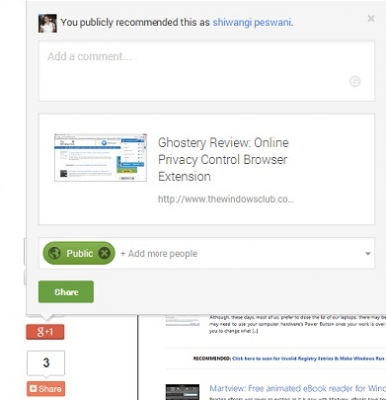Click the Ghostery Review article title
Viewport: 386px width, 400px height.
(x=223, y=159)
